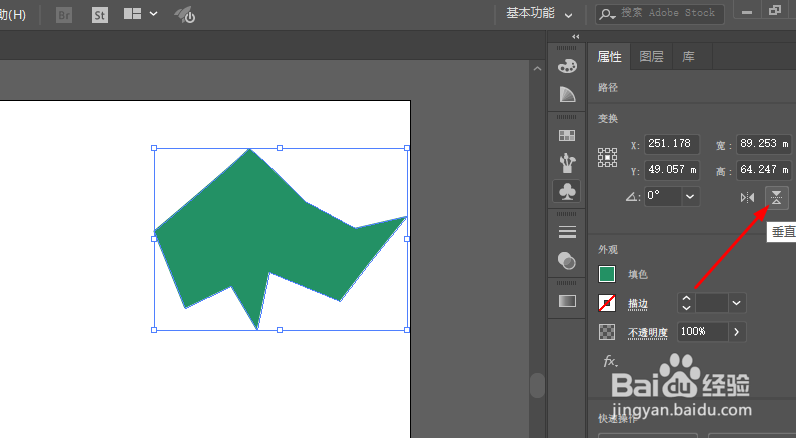The width and height of the screenshot is (796, 438).
Task: Click canvas scroll up arrow
Action: 538,69
